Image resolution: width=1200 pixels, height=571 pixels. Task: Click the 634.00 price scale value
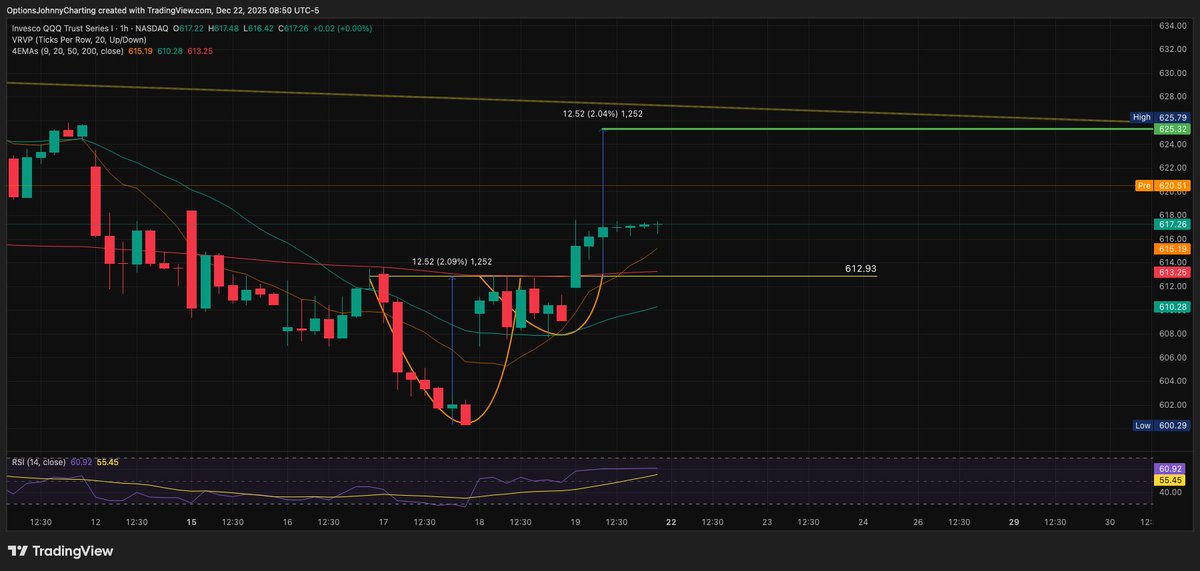pyautogui.click(x=1174, y=25)
